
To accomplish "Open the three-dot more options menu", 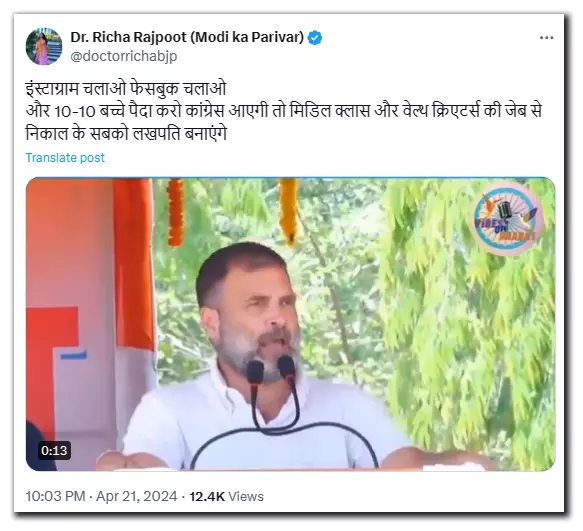I will pyautogui.click(x=546, y=38).
